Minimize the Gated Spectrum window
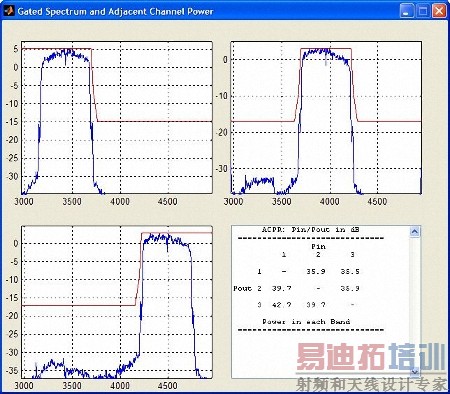The image size is (450, 394). pyautogui.click(x=407, y=11)
